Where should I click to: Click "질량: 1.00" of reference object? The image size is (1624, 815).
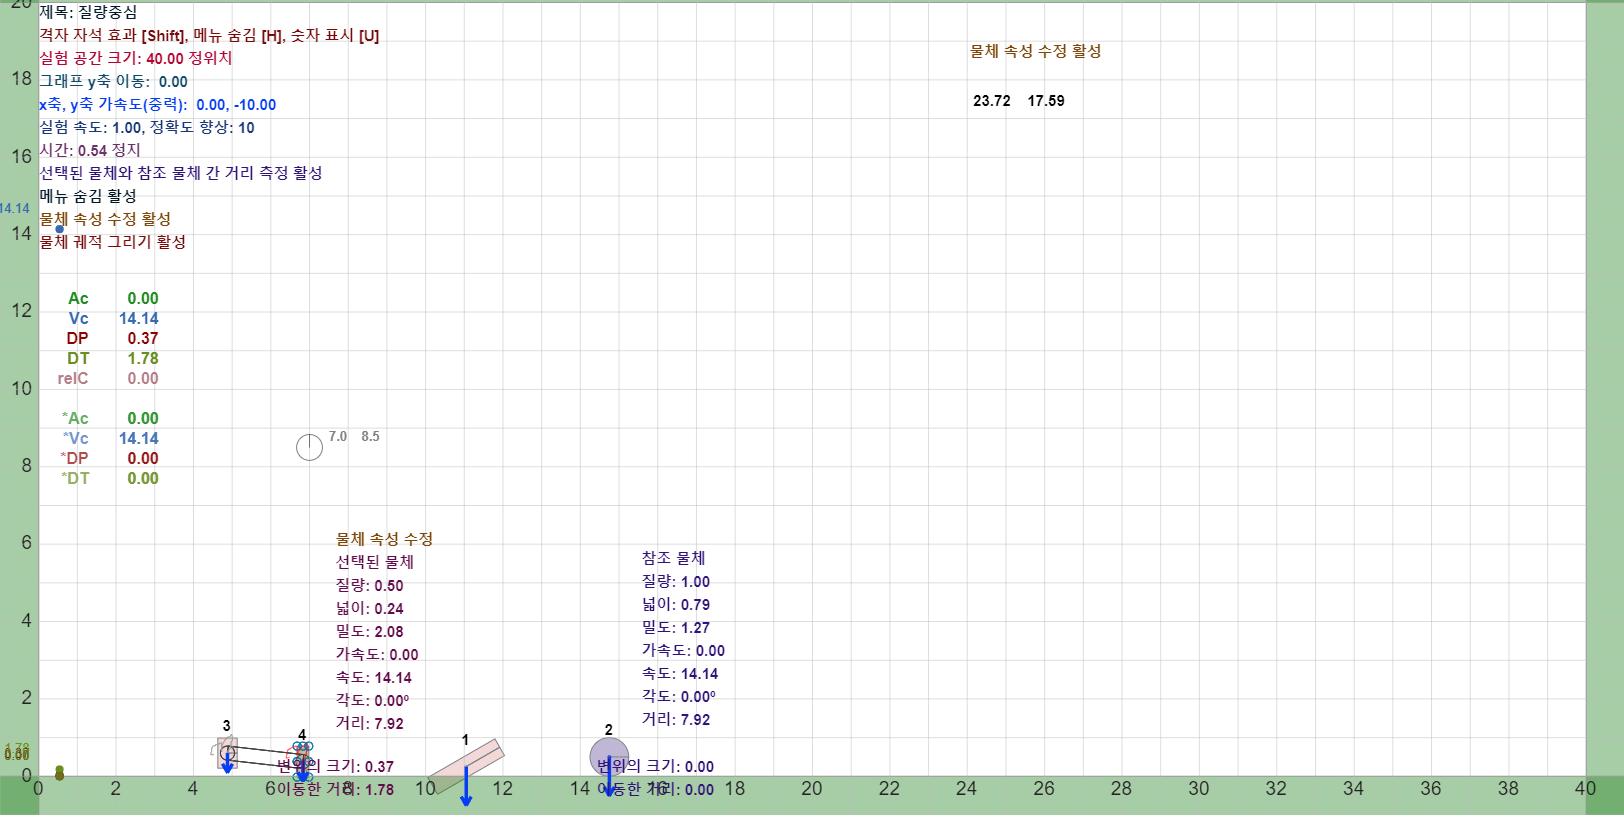pos(676,581)
